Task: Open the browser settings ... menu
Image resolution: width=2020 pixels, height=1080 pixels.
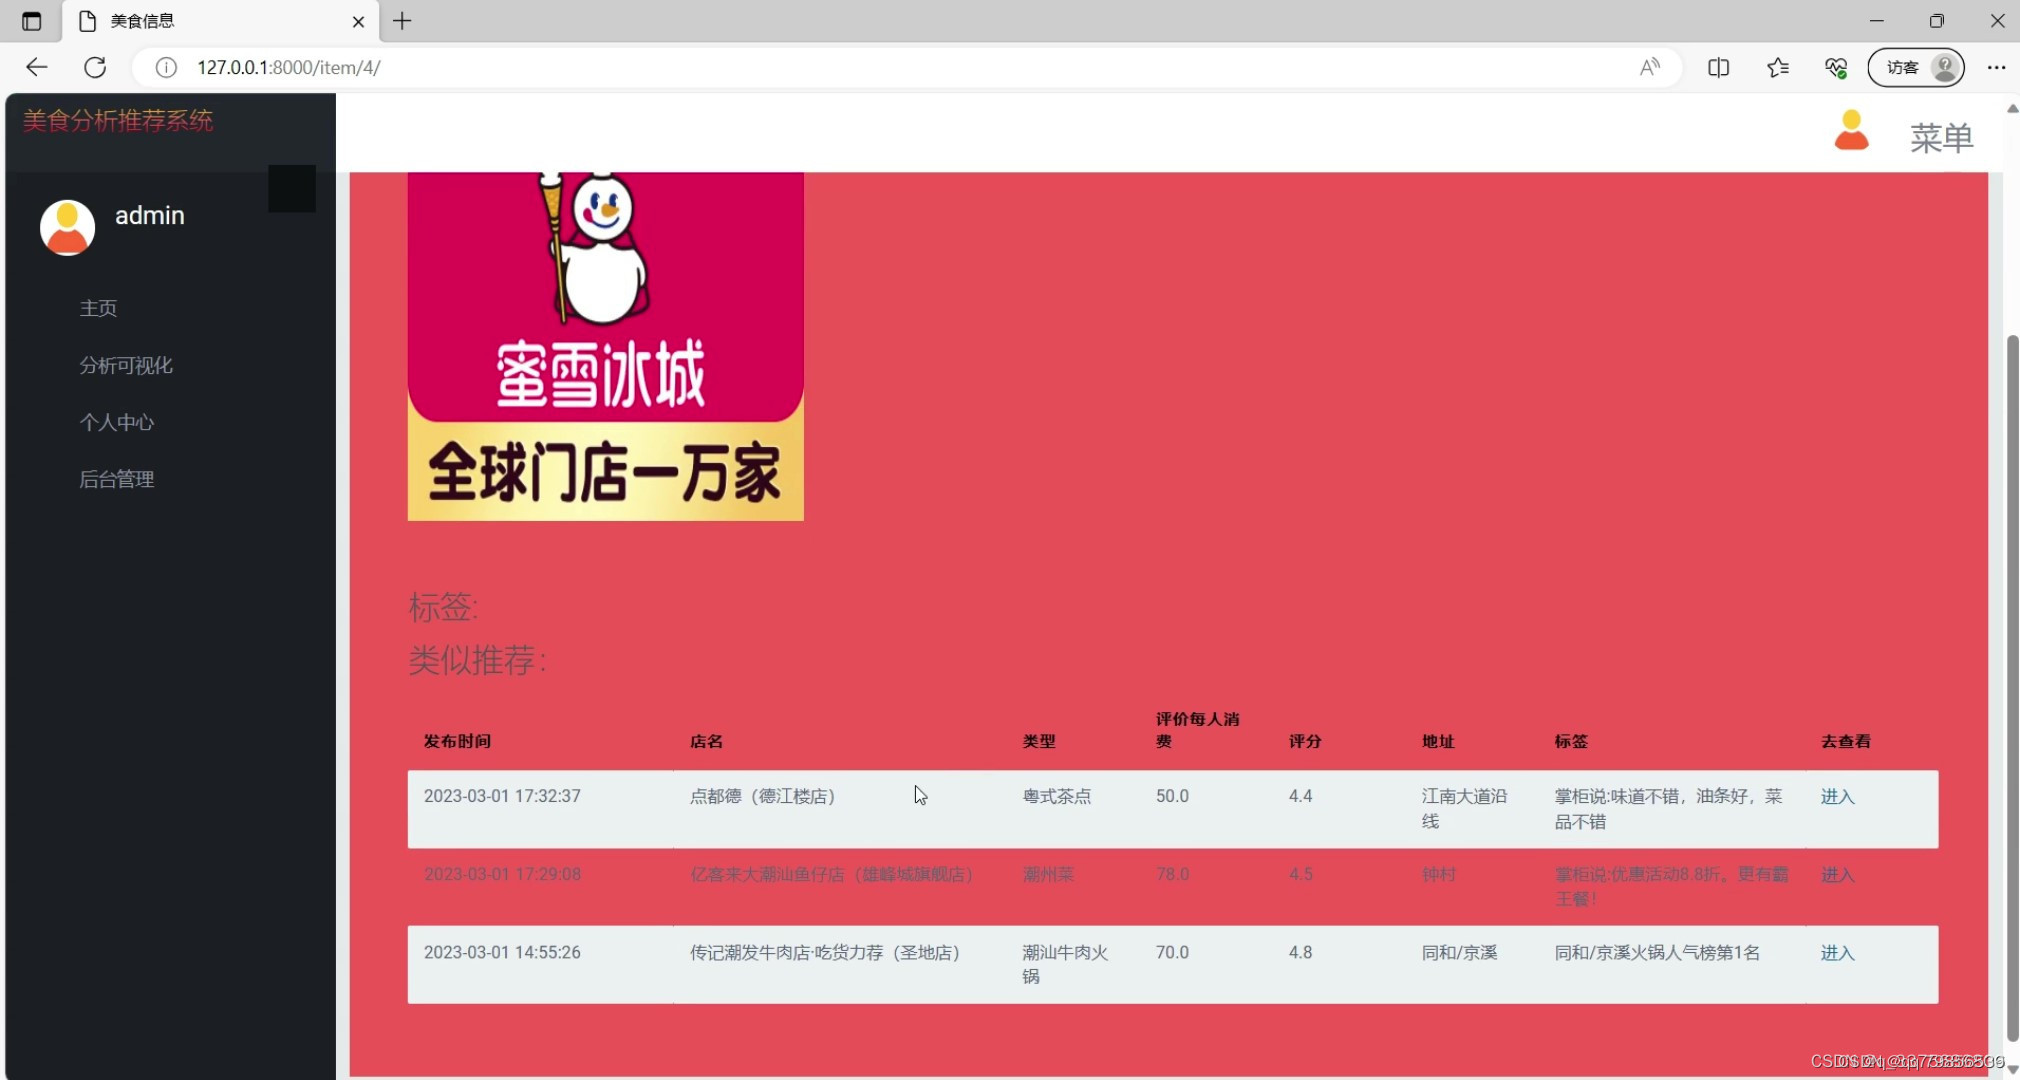Action: pos(1997,67)
